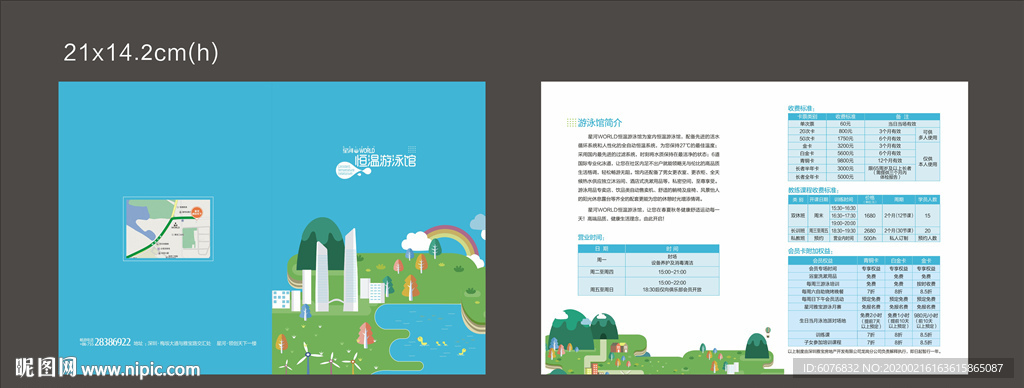Click the phone number 28386922
The width and height of the screenshot is (1024, 388).
(113, 342)
